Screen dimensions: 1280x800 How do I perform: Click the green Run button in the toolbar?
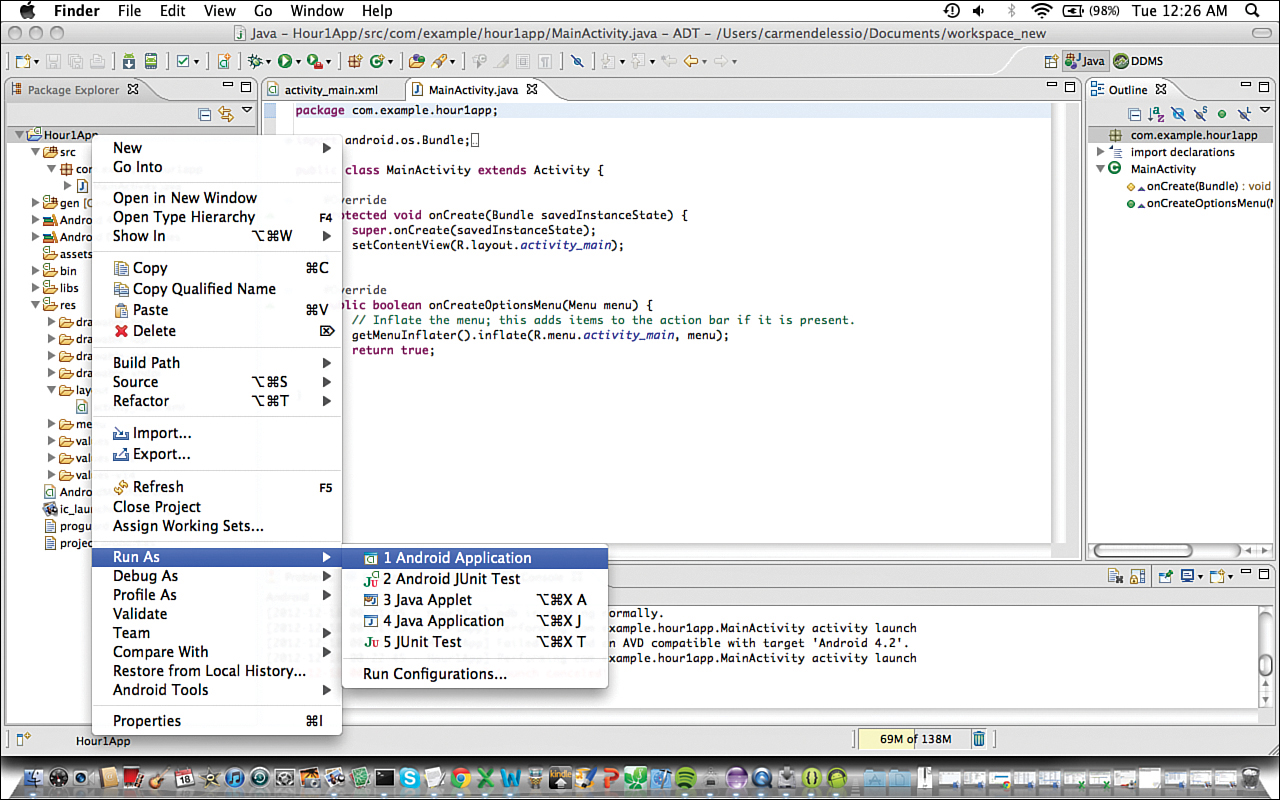point(284,61)
